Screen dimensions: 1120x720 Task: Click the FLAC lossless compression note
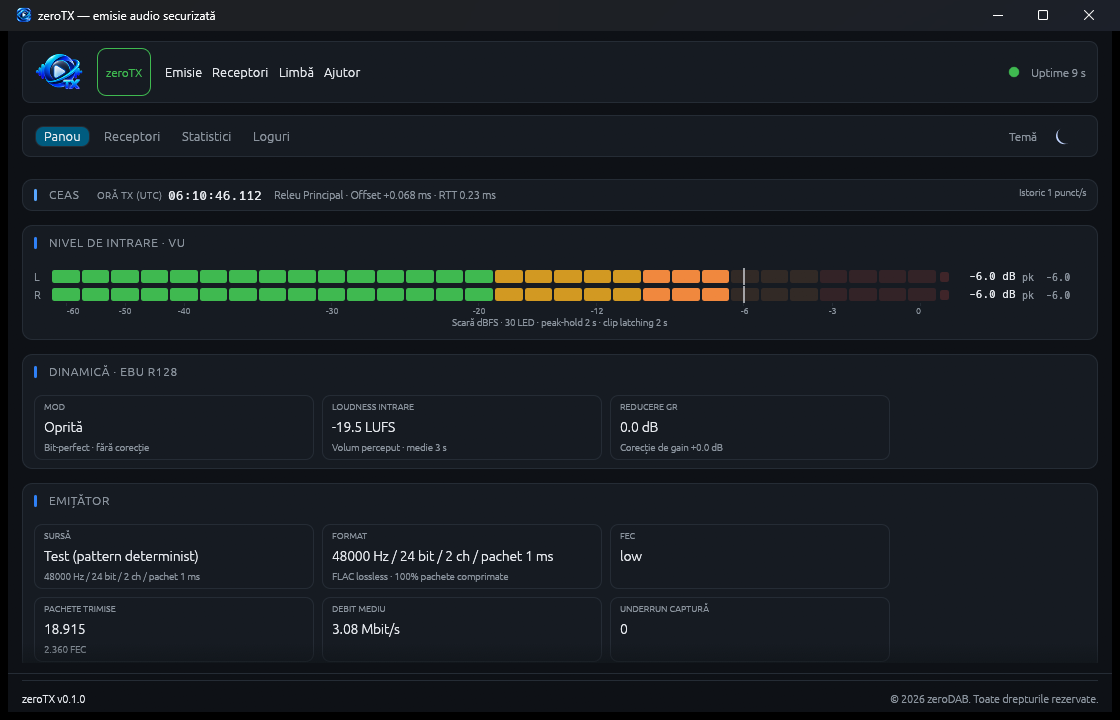pos(420,576)
